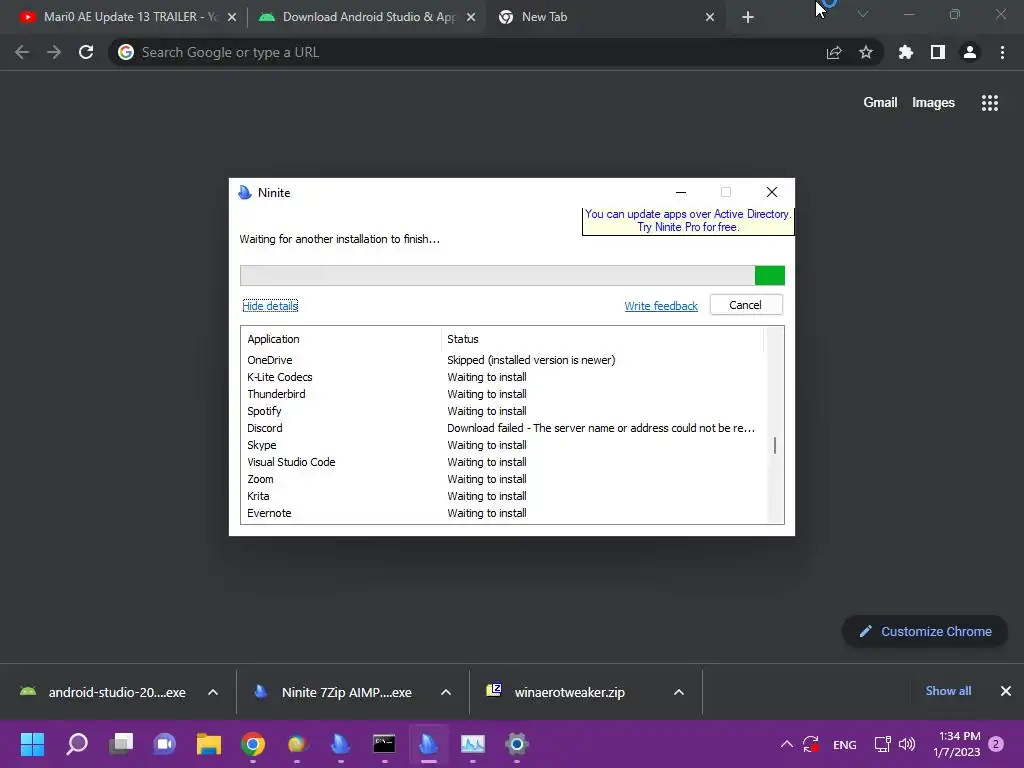Open the tab search chevron in title bar
The height and width of the screenshot is (768, 1024).
(x=863, y=14)
